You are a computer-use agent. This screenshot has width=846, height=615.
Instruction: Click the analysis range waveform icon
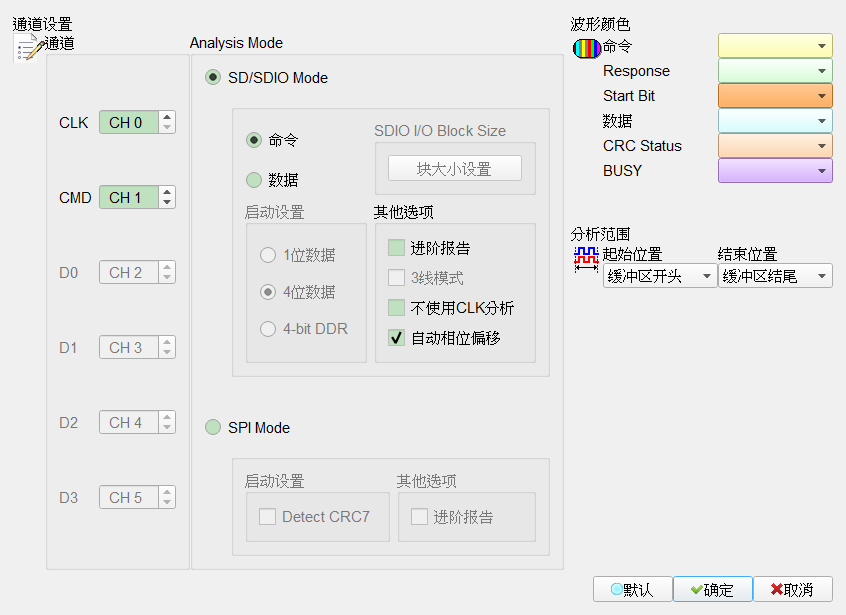pos(586,259)
